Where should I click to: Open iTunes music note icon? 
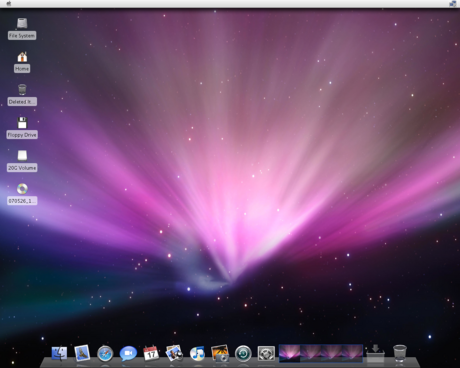point(197,353)
